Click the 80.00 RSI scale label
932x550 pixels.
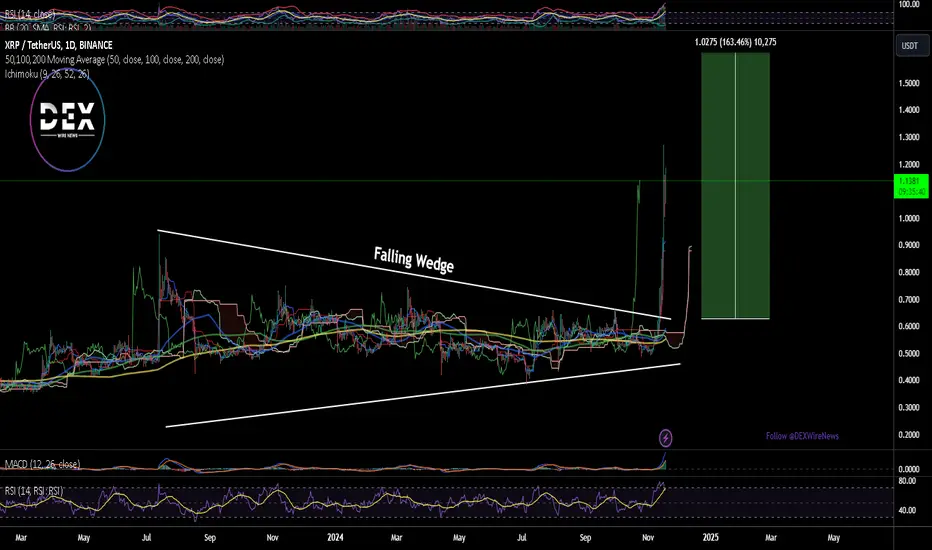click(x=907, y=481)
